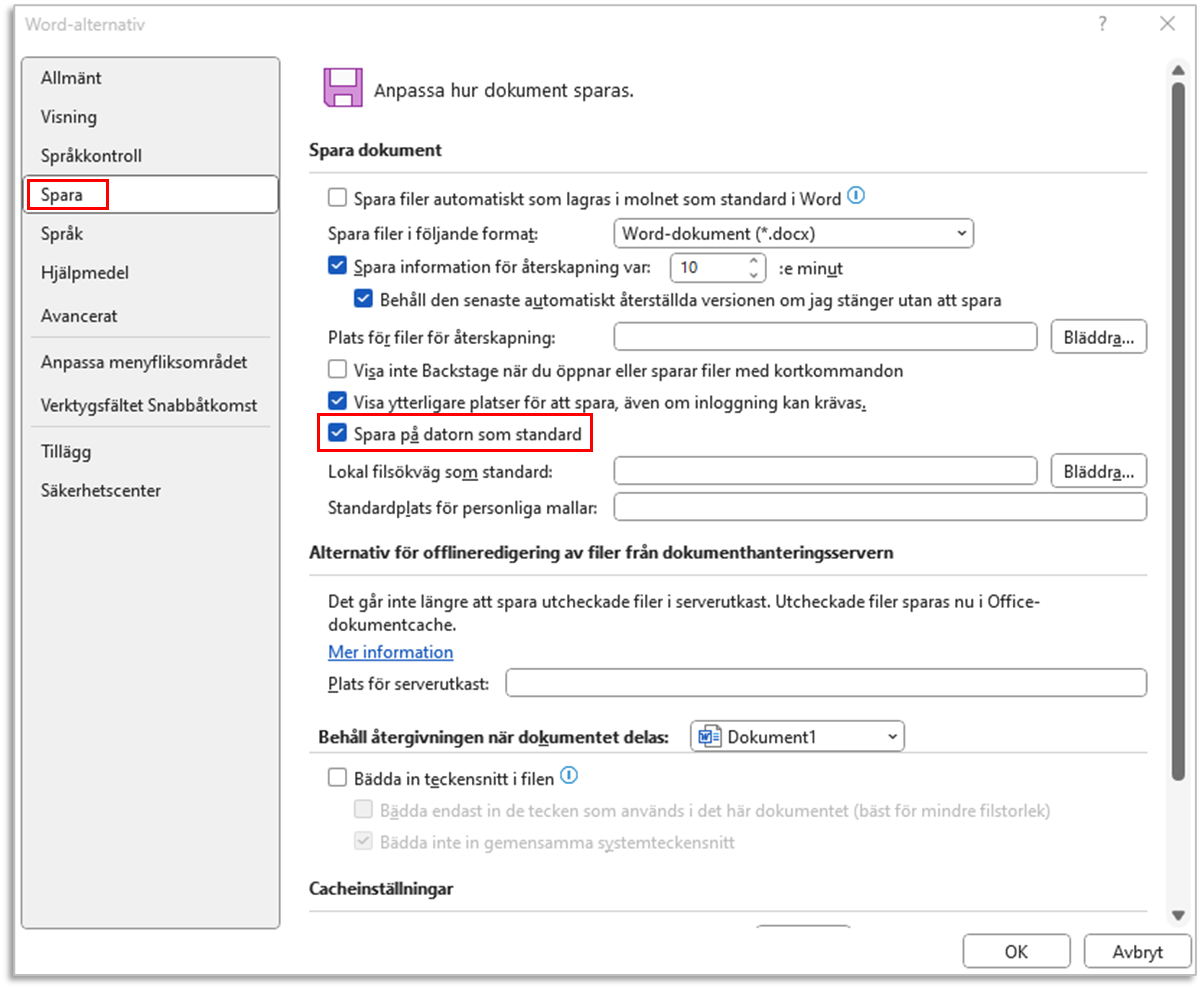Viewport: 1201px width, 989px height.
Task: Decrease the autosave minutes with down arrow
Action: pyautogui.click(x=753, y=274)
